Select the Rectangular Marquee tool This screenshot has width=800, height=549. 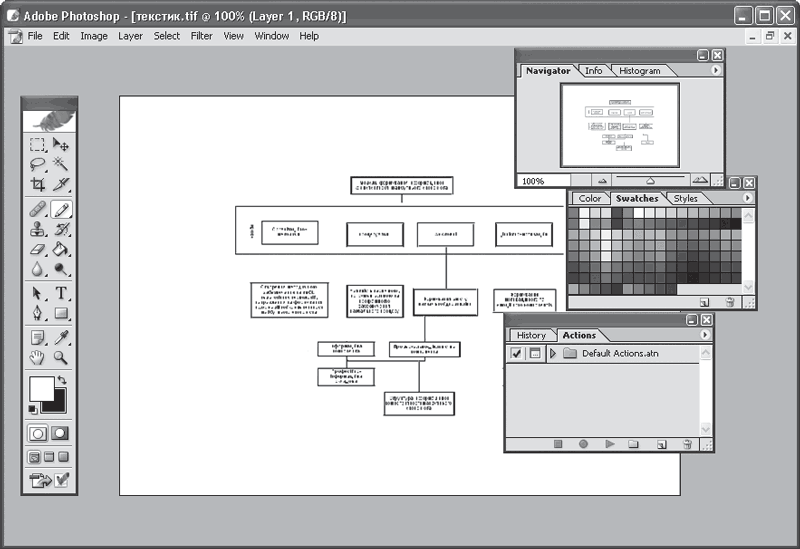[x=38, y=145]
